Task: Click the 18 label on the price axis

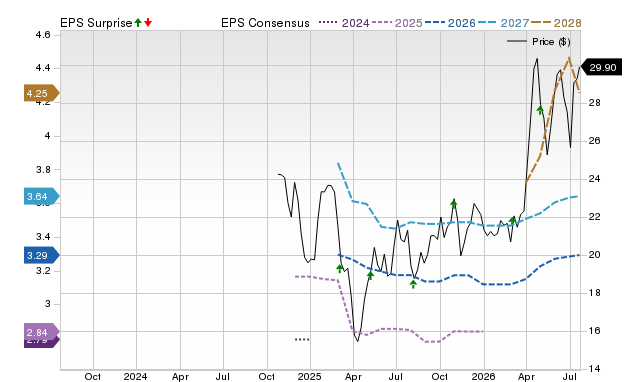Action: [594, 293]
